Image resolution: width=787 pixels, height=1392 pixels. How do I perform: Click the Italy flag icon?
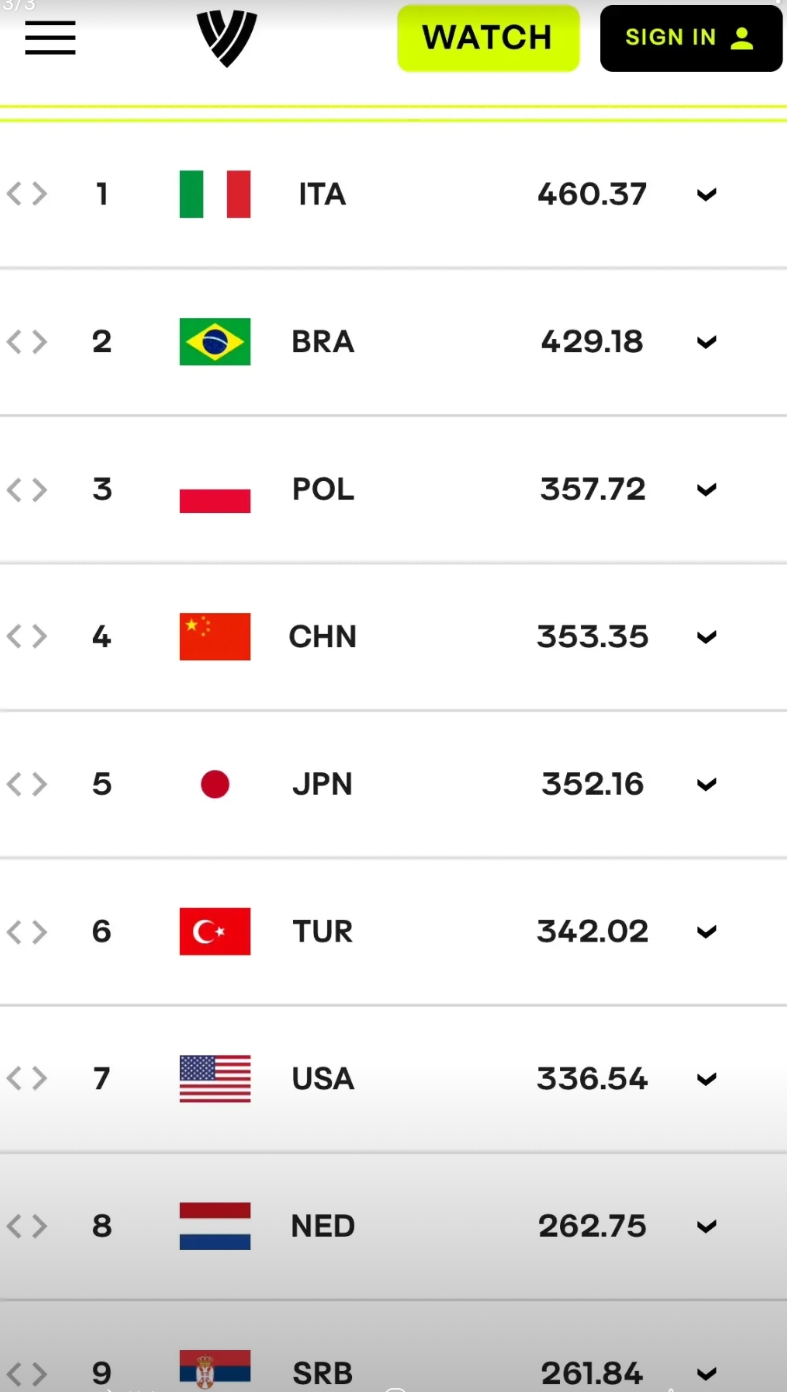[215, 194]
